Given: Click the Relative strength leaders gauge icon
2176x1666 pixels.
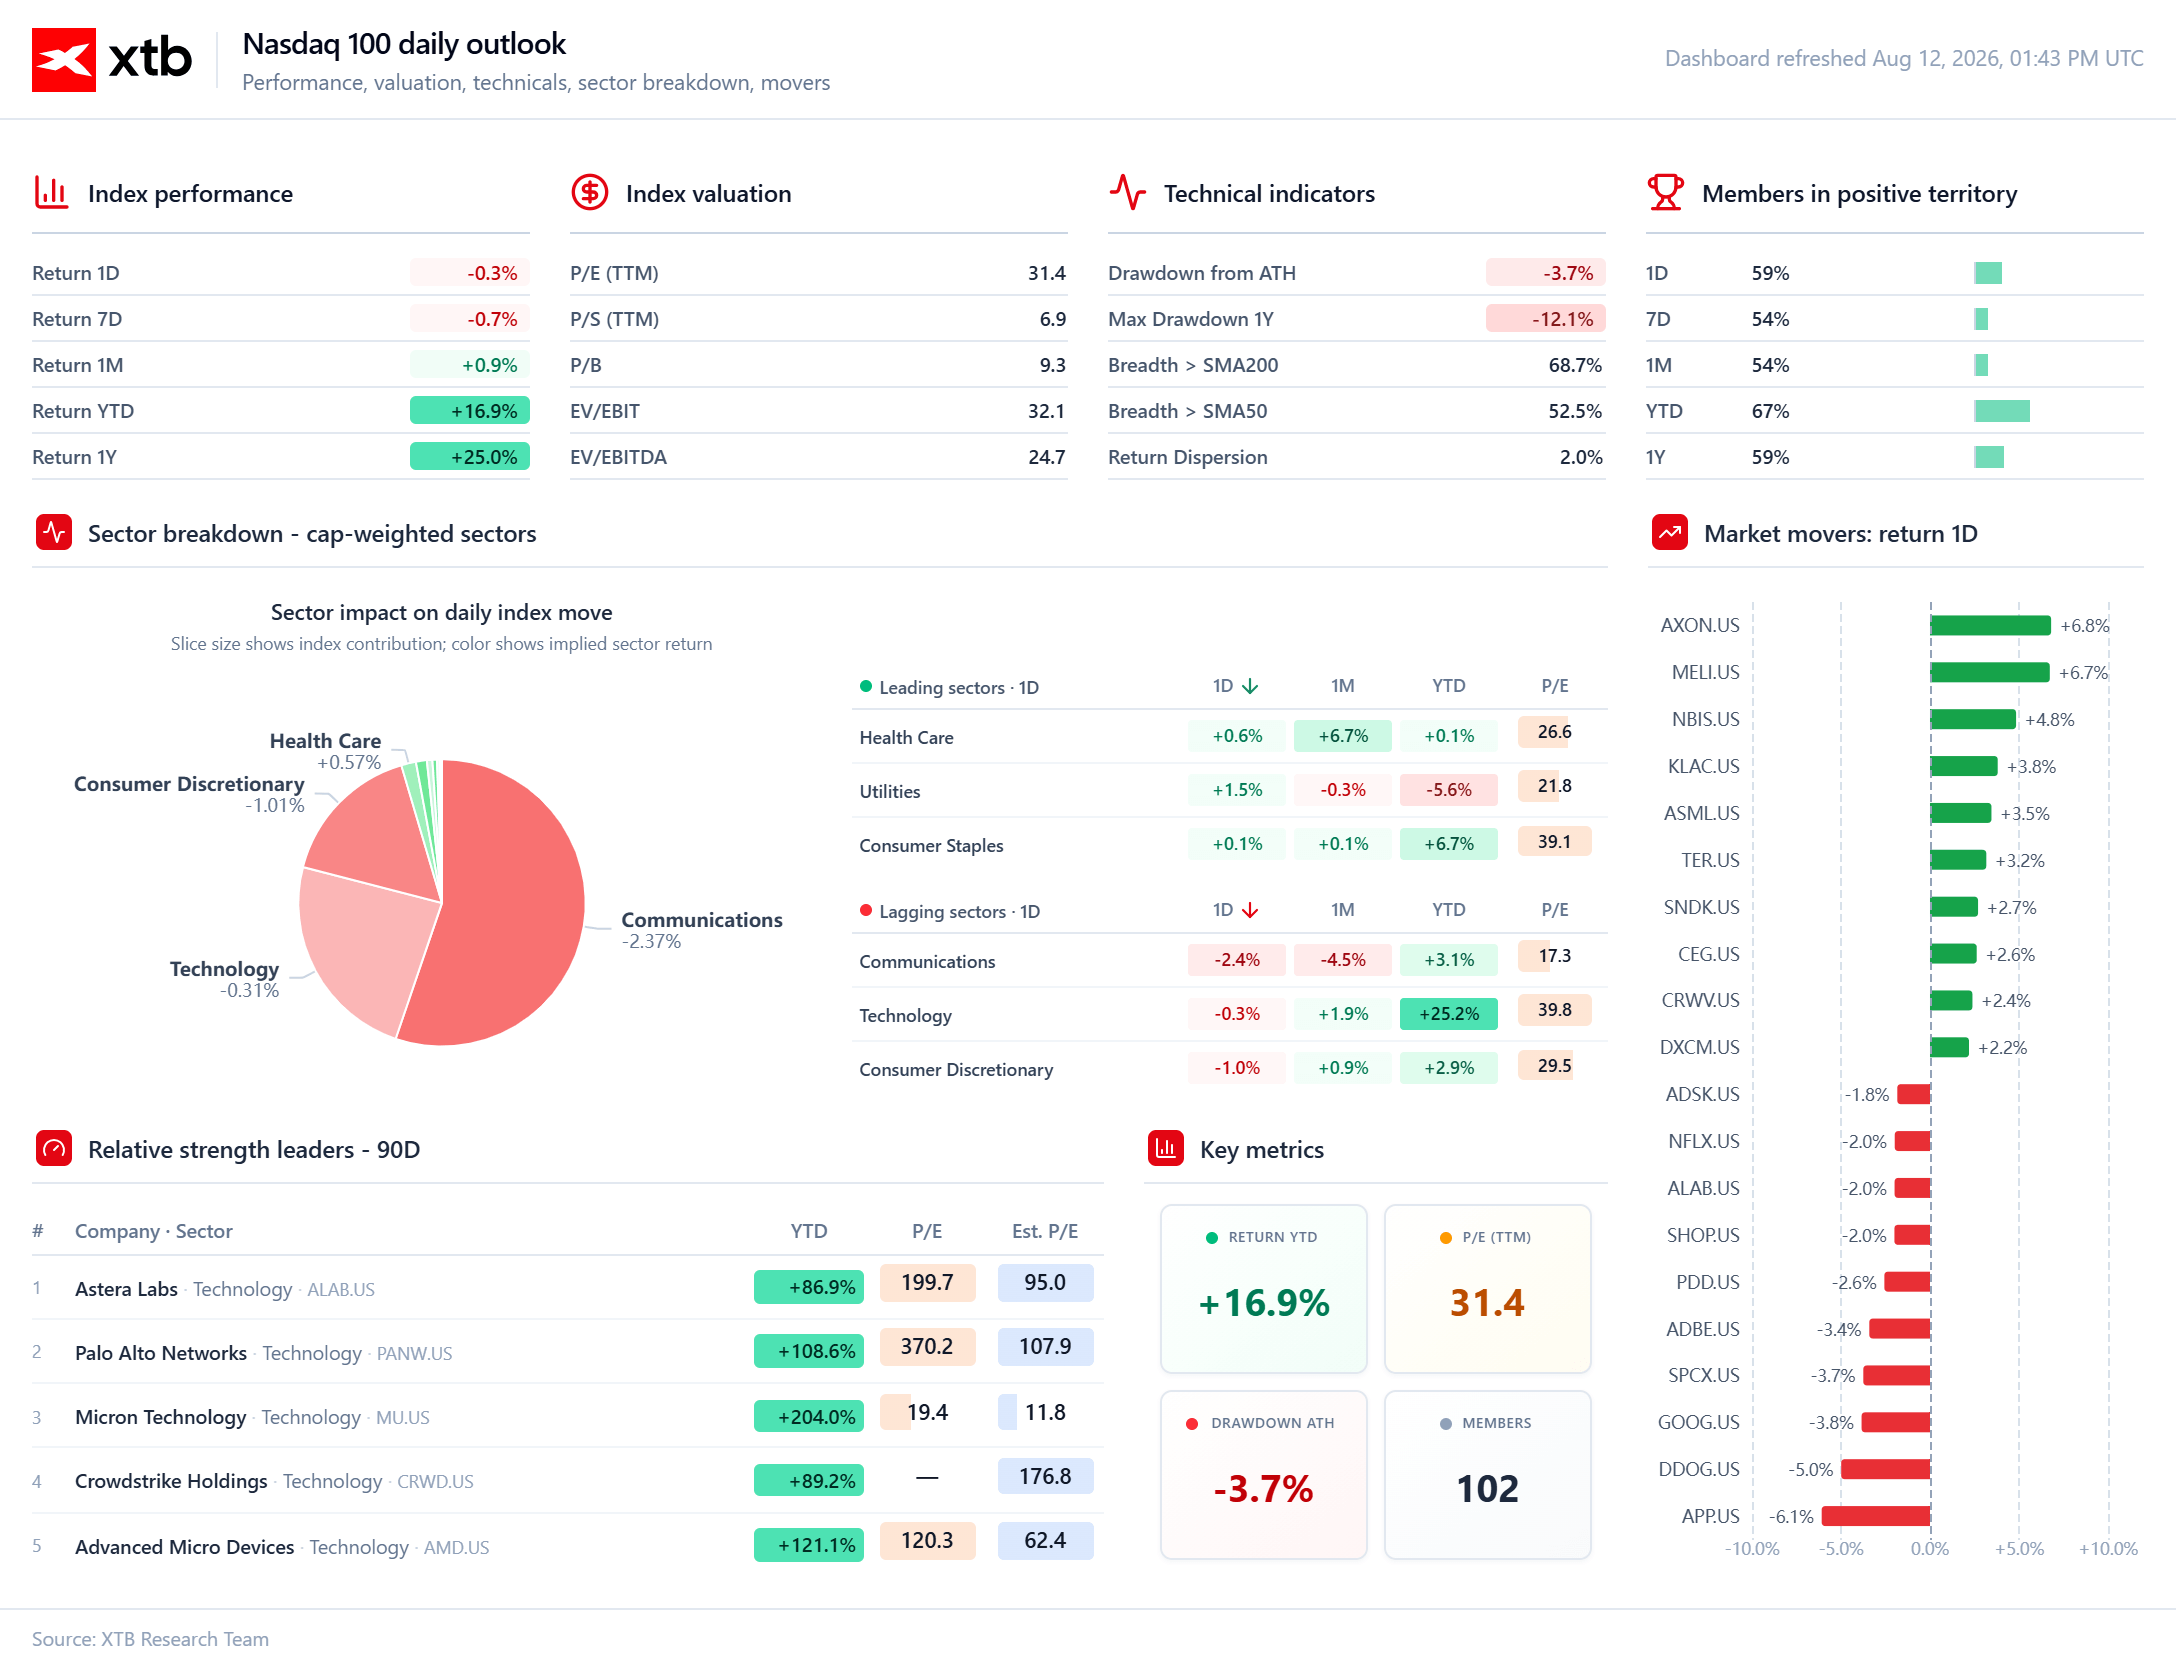Looking at the screenshot, I should pyautogui.click(x=54, y=1149).
